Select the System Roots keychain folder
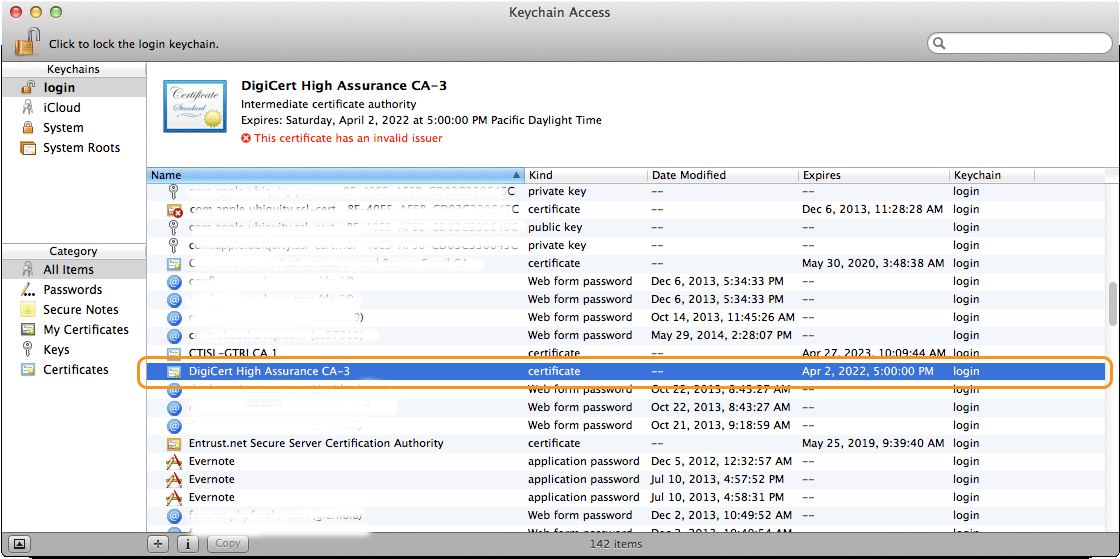1120x559 pixels. (80, 148)
